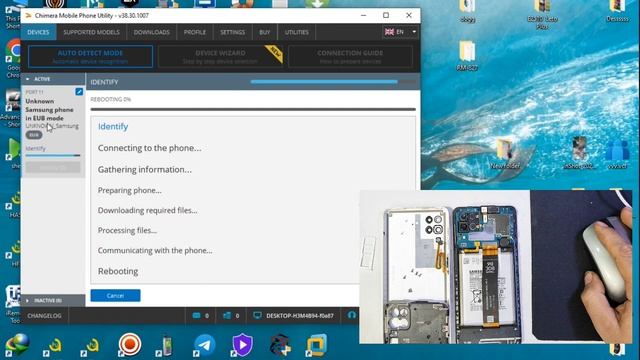Click the EUB mode badge
The width and height of the screenshot is (640, 360).
pyautogui.click(x=34, y=135)
